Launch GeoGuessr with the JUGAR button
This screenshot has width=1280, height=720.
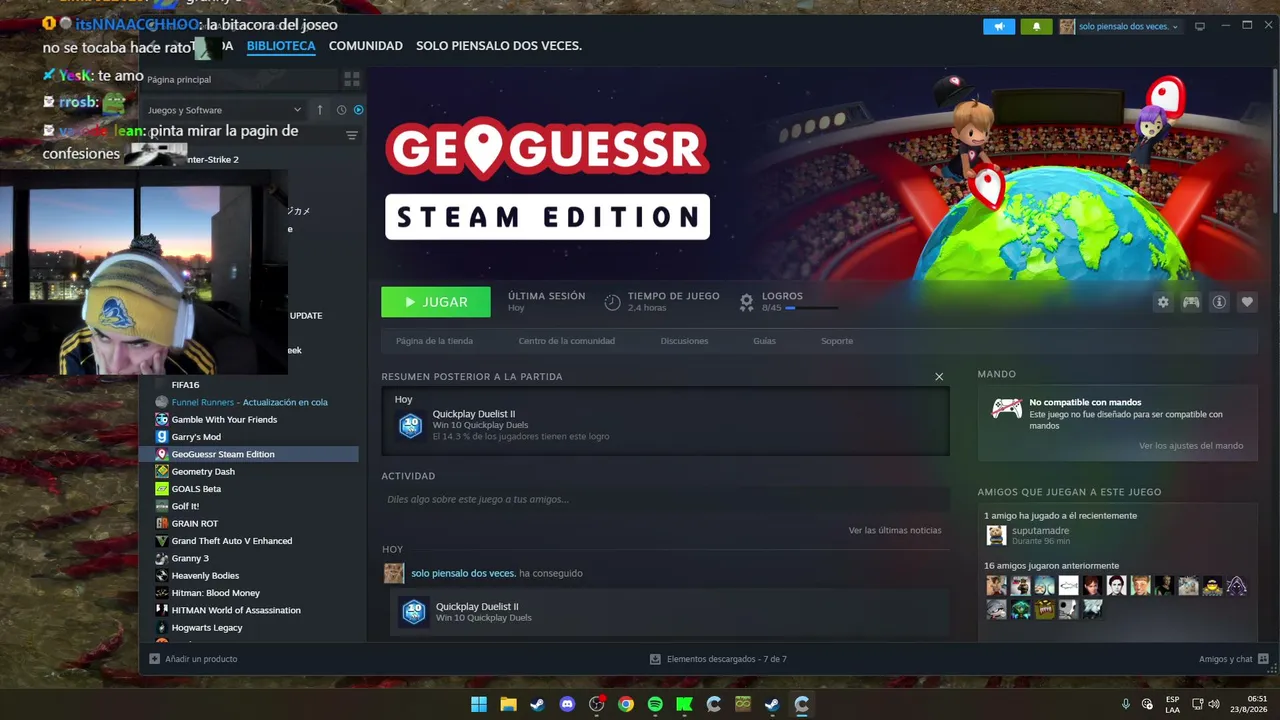click(x=436, y=302)
